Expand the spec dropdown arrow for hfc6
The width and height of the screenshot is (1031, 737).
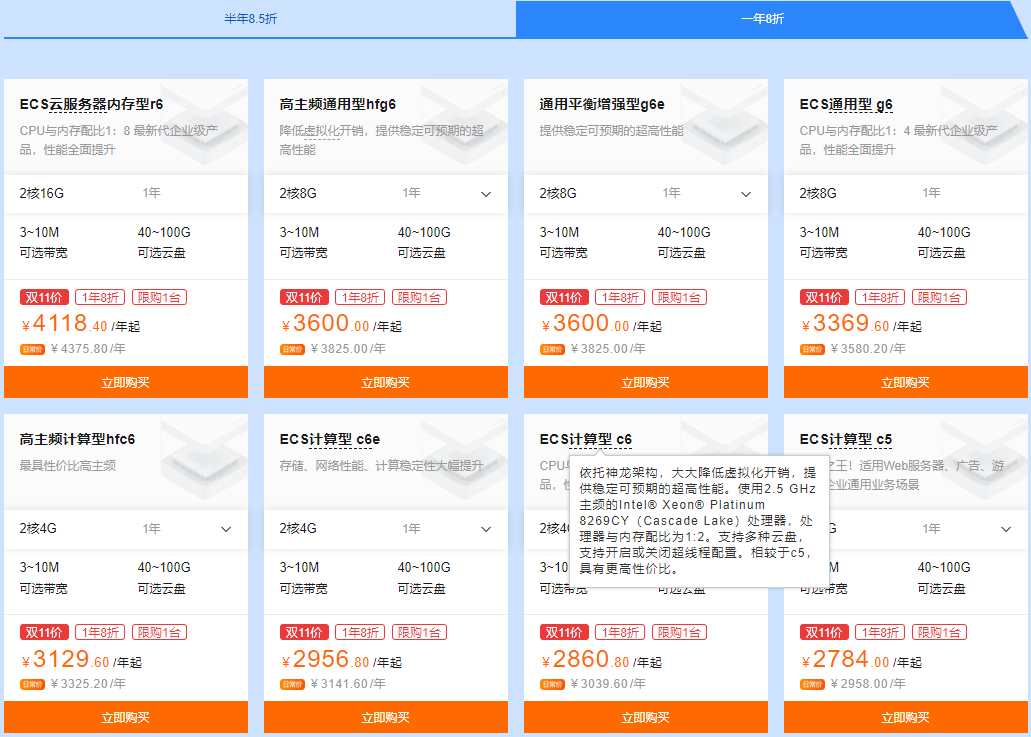(x=226, y=529)
